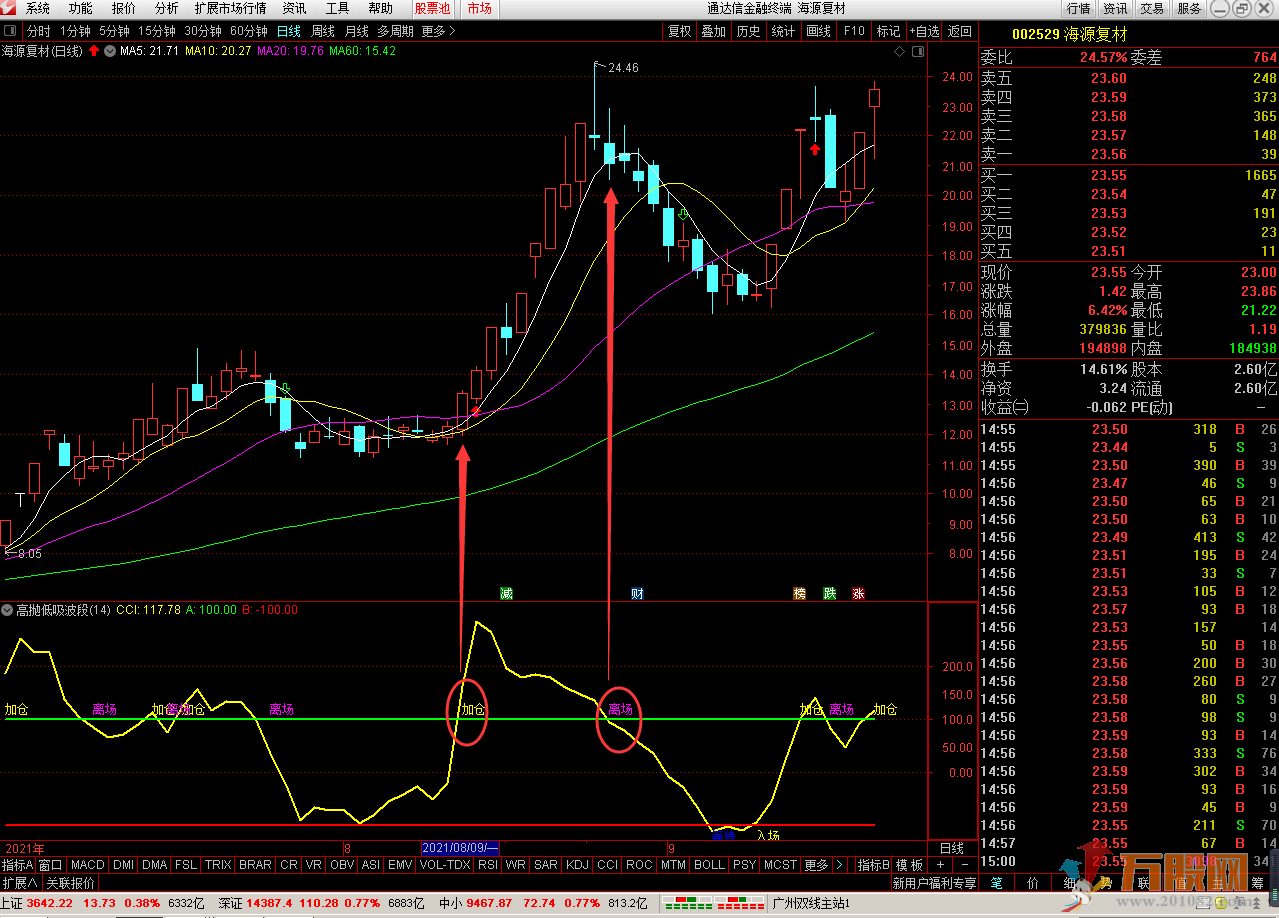Click the 复权 toolbar button
Screen dimensions: 1279x918
(x=680, y=31)
